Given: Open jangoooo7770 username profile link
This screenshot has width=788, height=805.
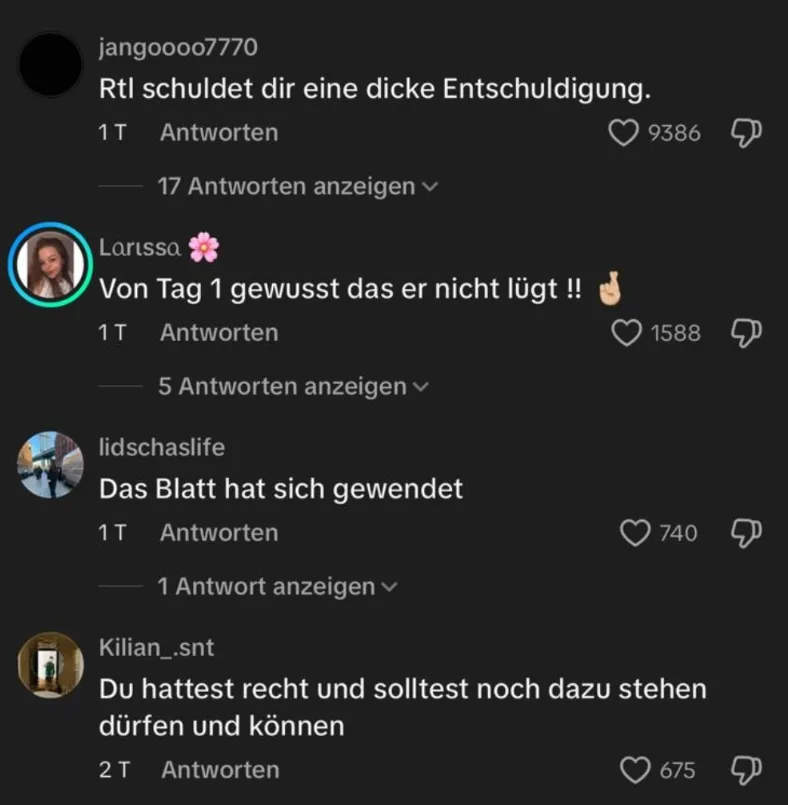Looking at the screenshot, I should 178,48.
